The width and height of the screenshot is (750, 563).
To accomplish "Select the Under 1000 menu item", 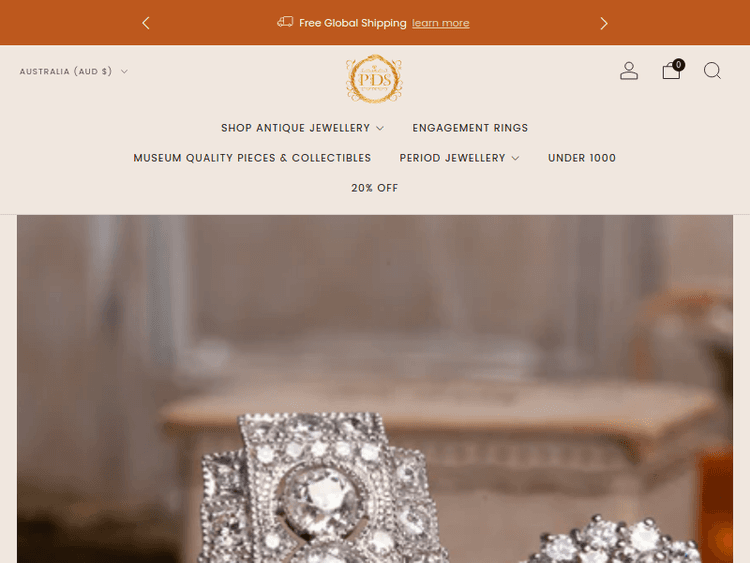I will pos(582,158).
